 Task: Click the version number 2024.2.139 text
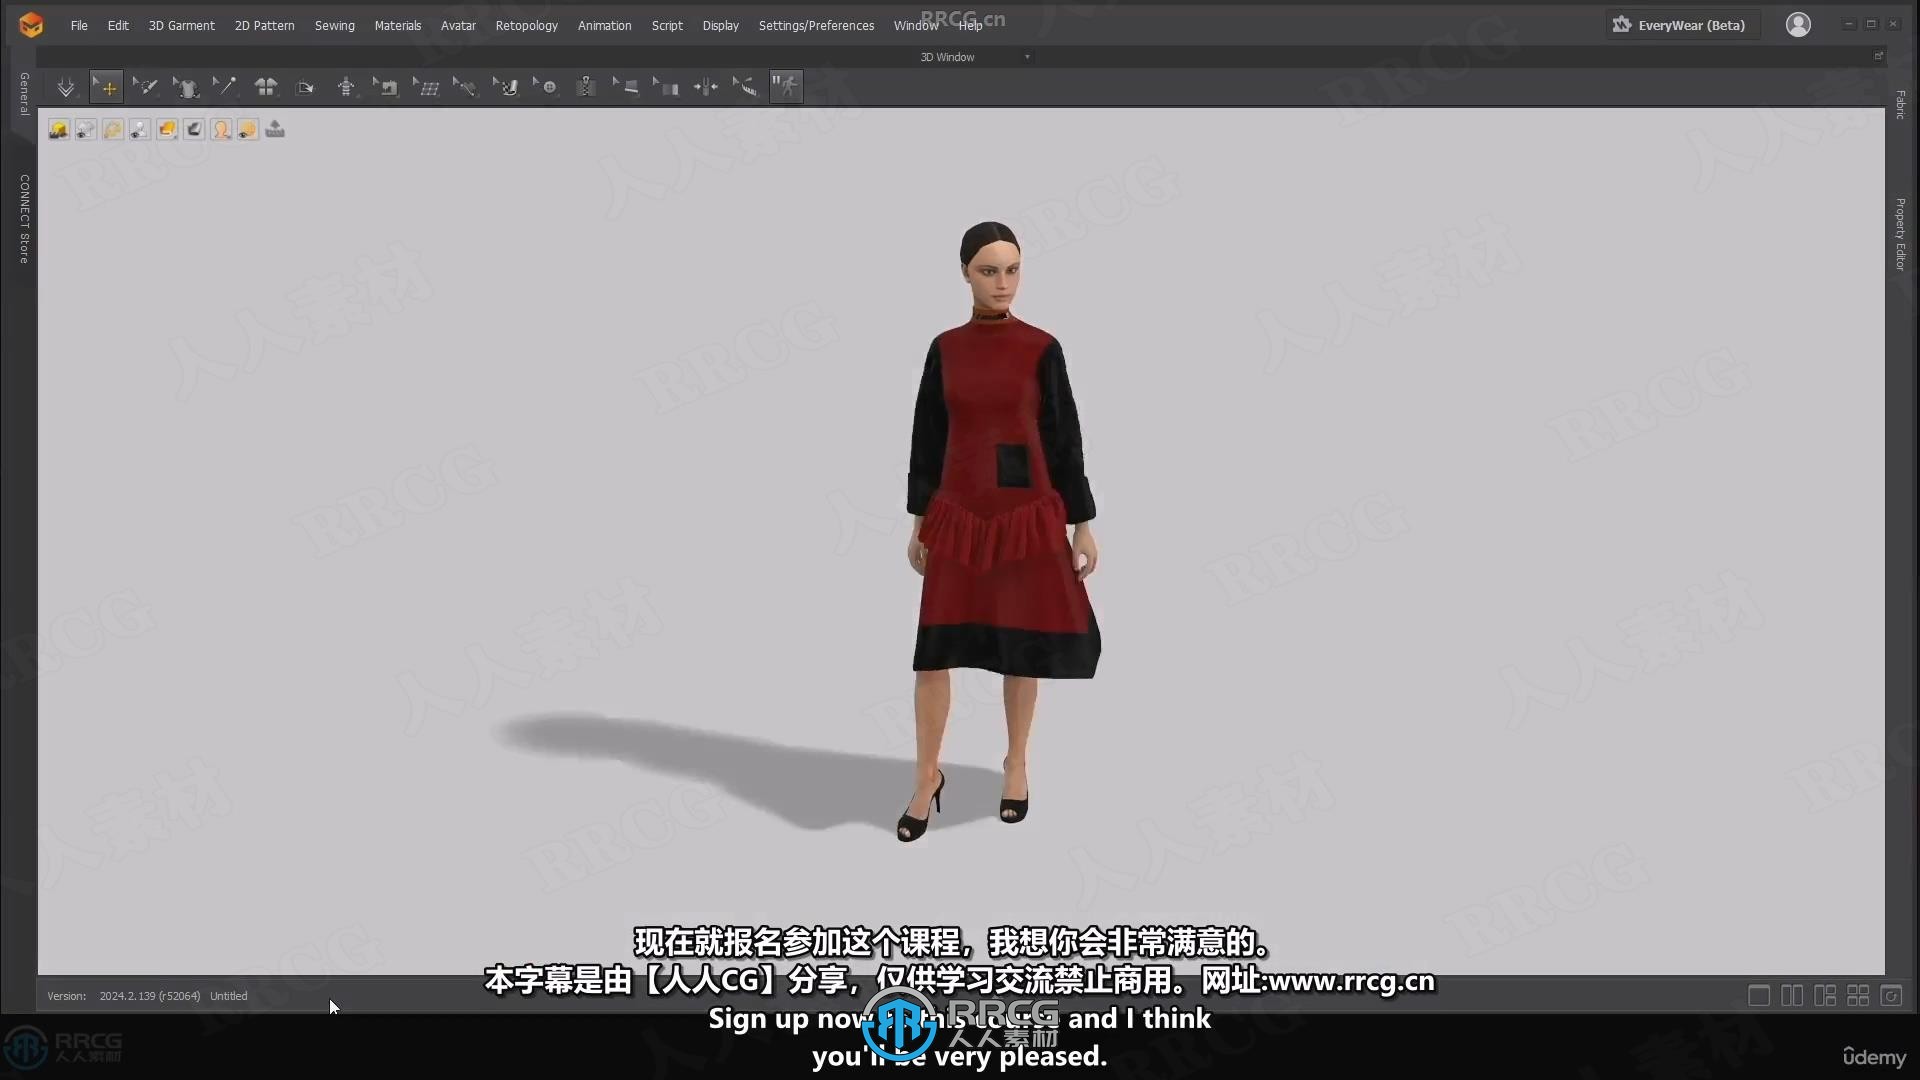[149, 996]
